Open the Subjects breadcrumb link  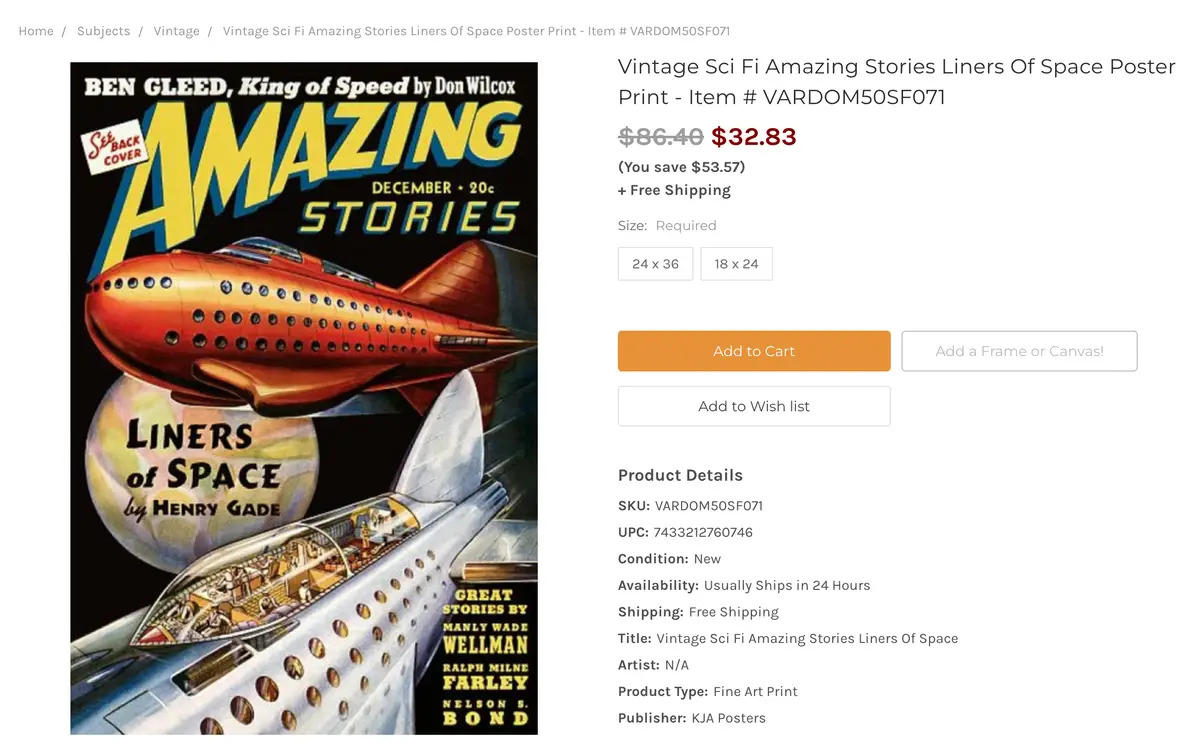click(103, 31)
